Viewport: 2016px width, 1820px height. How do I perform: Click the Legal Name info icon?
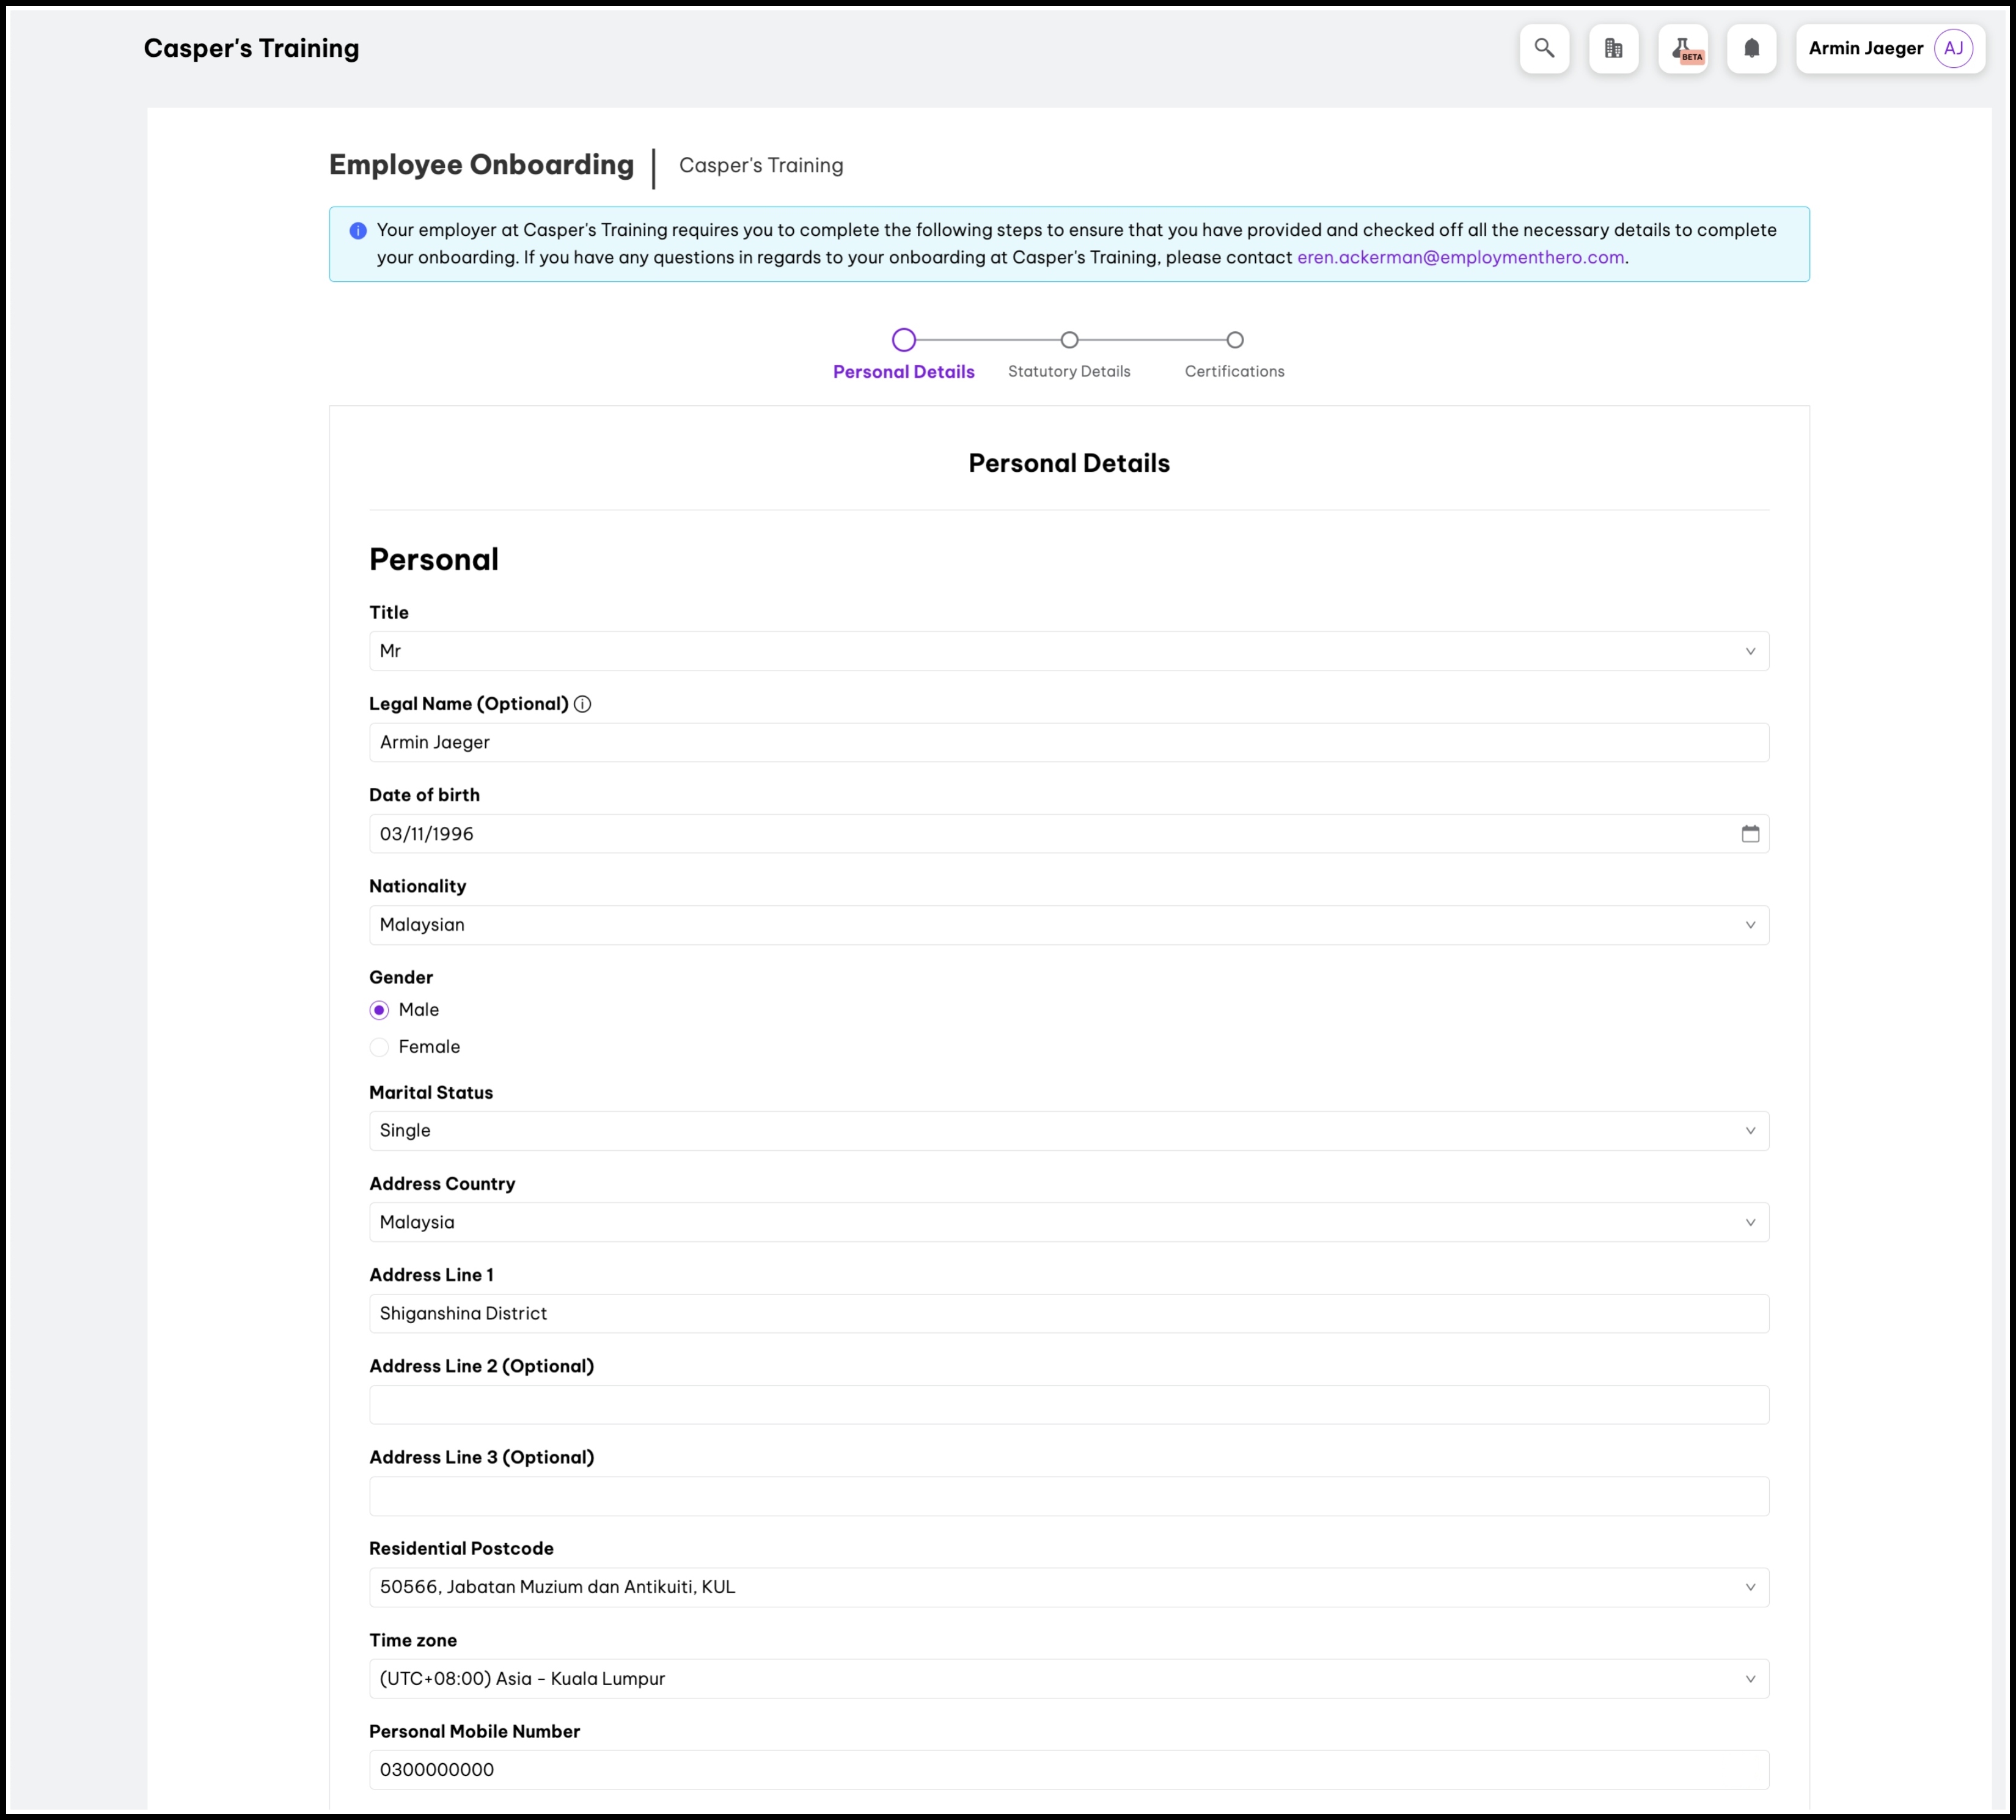coord(583,704)
